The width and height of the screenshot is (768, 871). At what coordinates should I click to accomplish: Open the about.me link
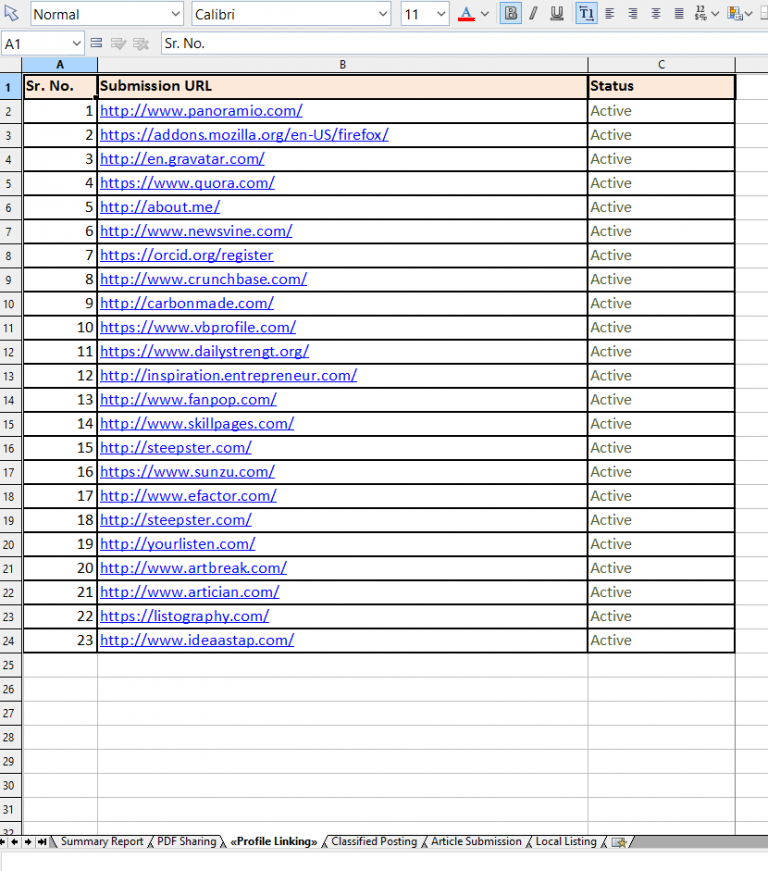[x=160, y=207]
